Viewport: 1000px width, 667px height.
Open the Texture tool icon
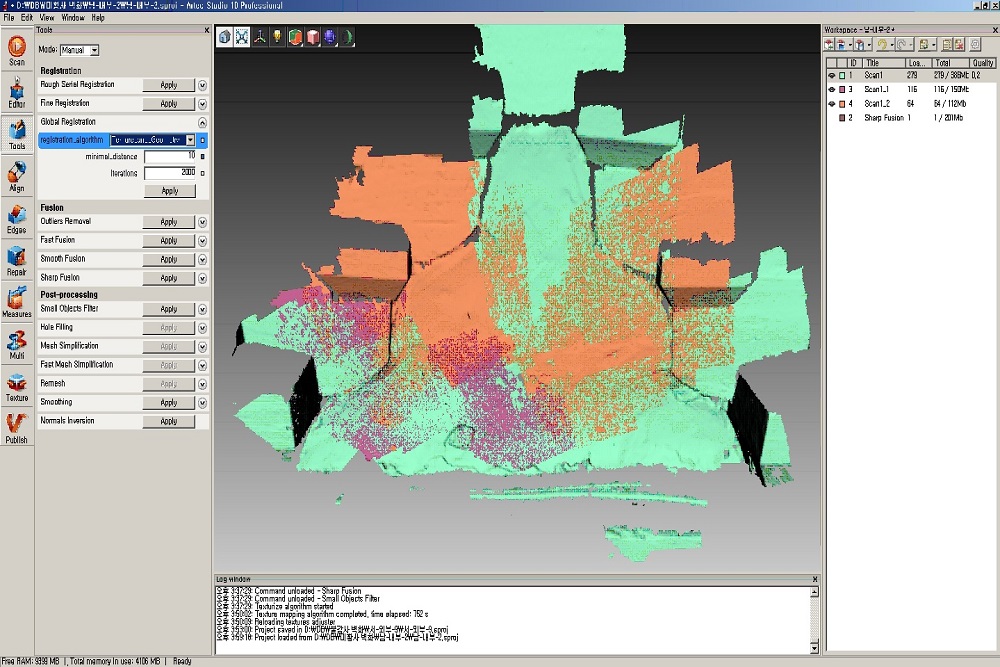(x=17, y=386)
